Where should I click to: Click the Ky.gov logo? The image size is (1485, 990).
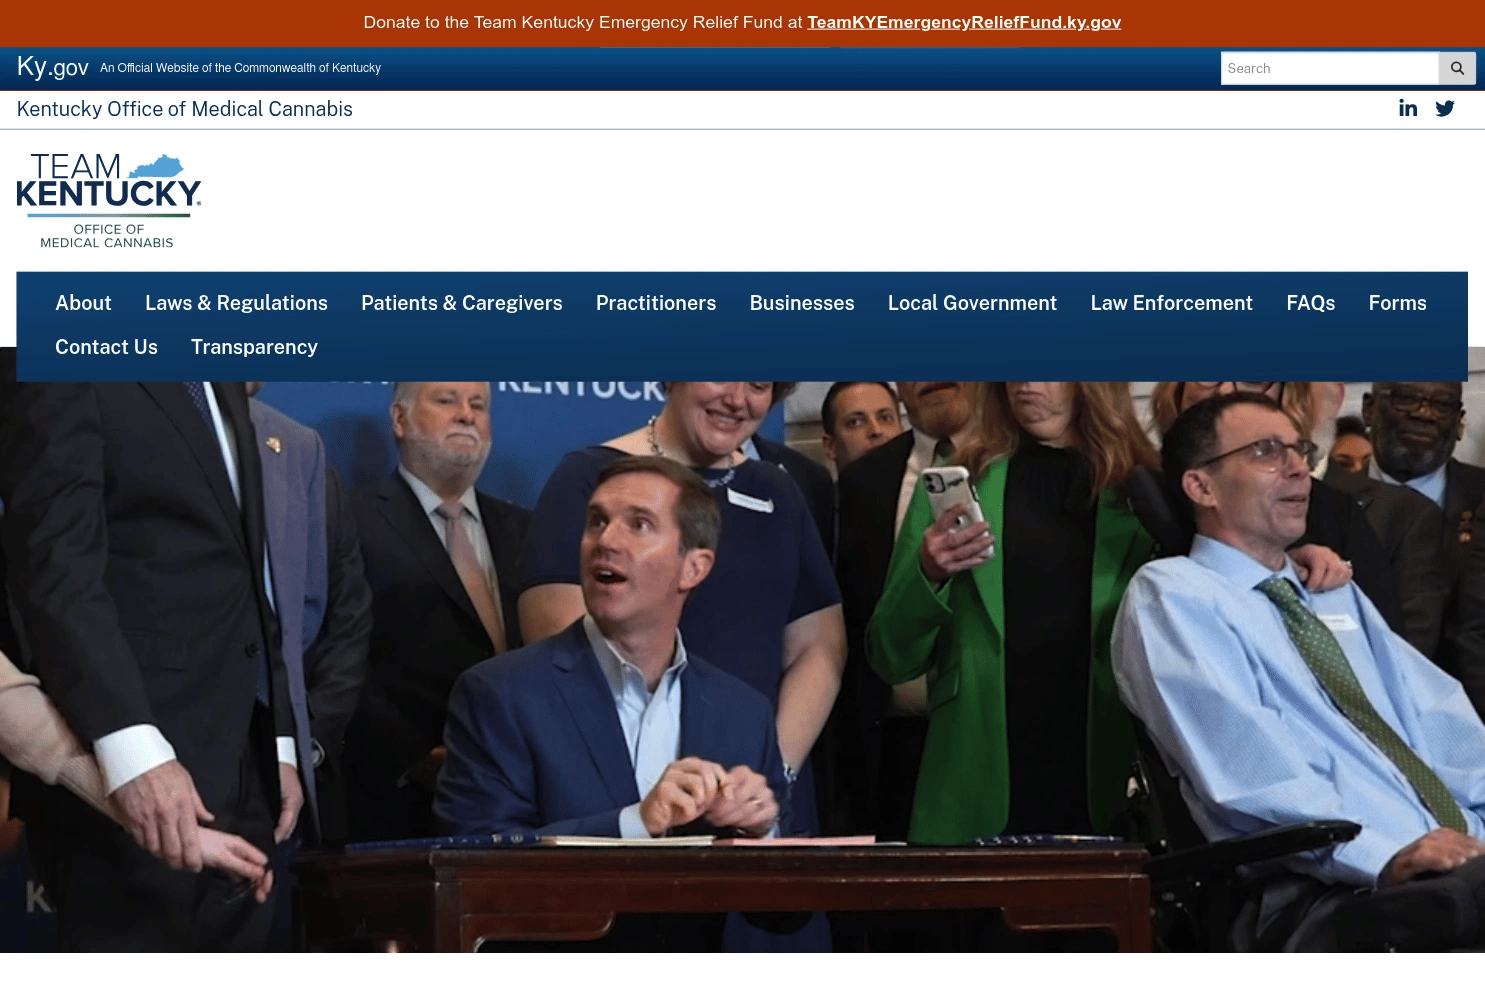click(52, 67)
